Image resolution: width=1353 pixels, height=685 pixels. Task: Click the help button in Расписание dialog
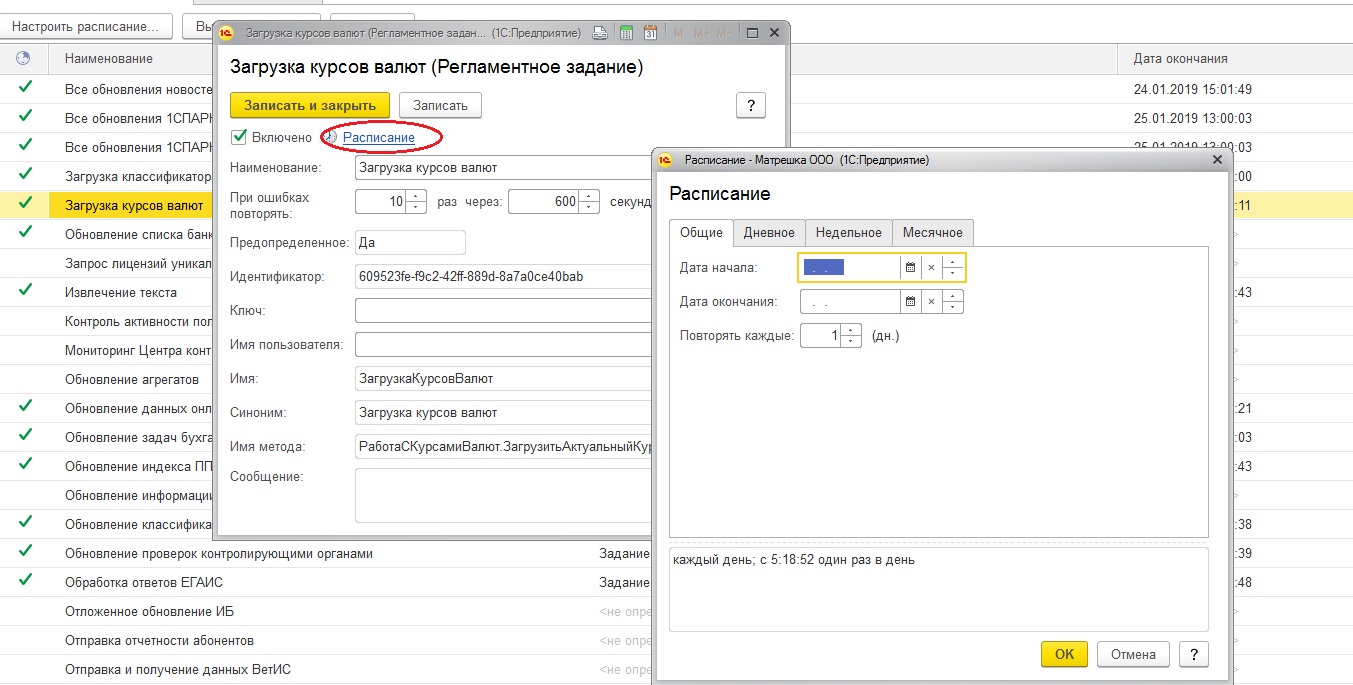point(1192,654)
